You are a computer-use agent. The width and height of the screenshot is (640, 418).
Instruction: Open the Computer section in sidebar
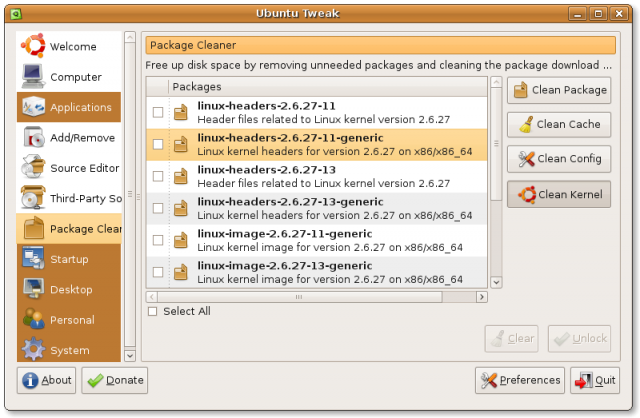69,77
